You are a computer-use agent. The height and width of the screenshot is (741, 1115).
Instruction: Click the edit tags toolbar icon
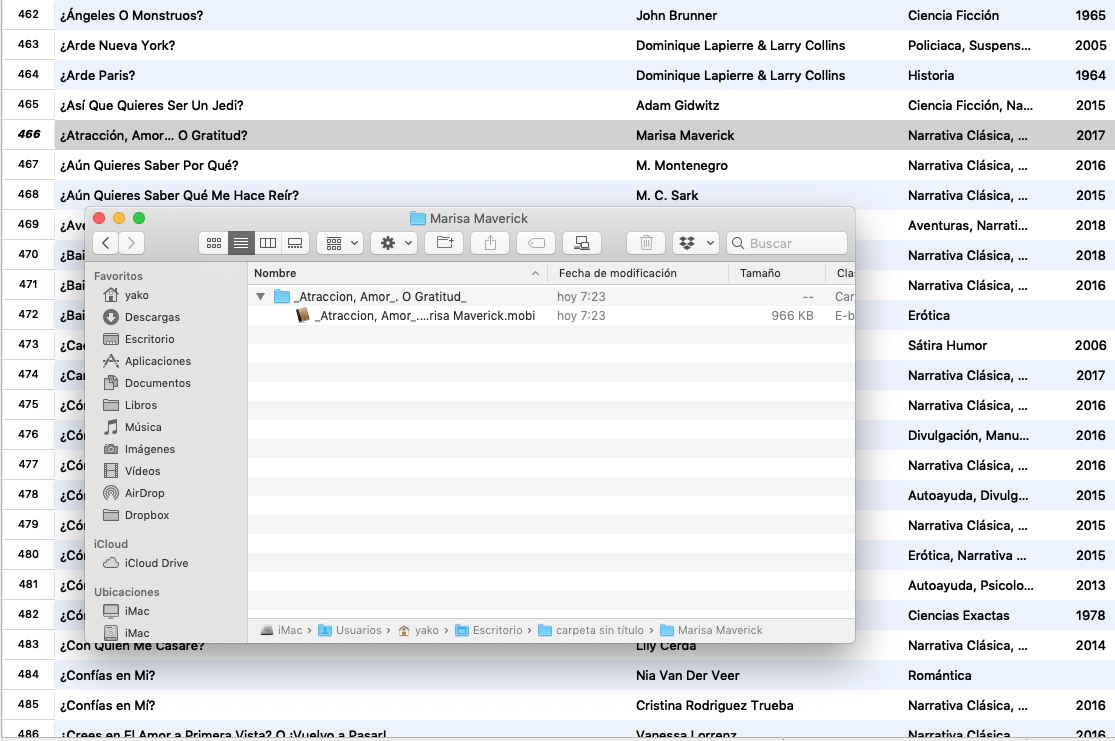click(536, 243)
